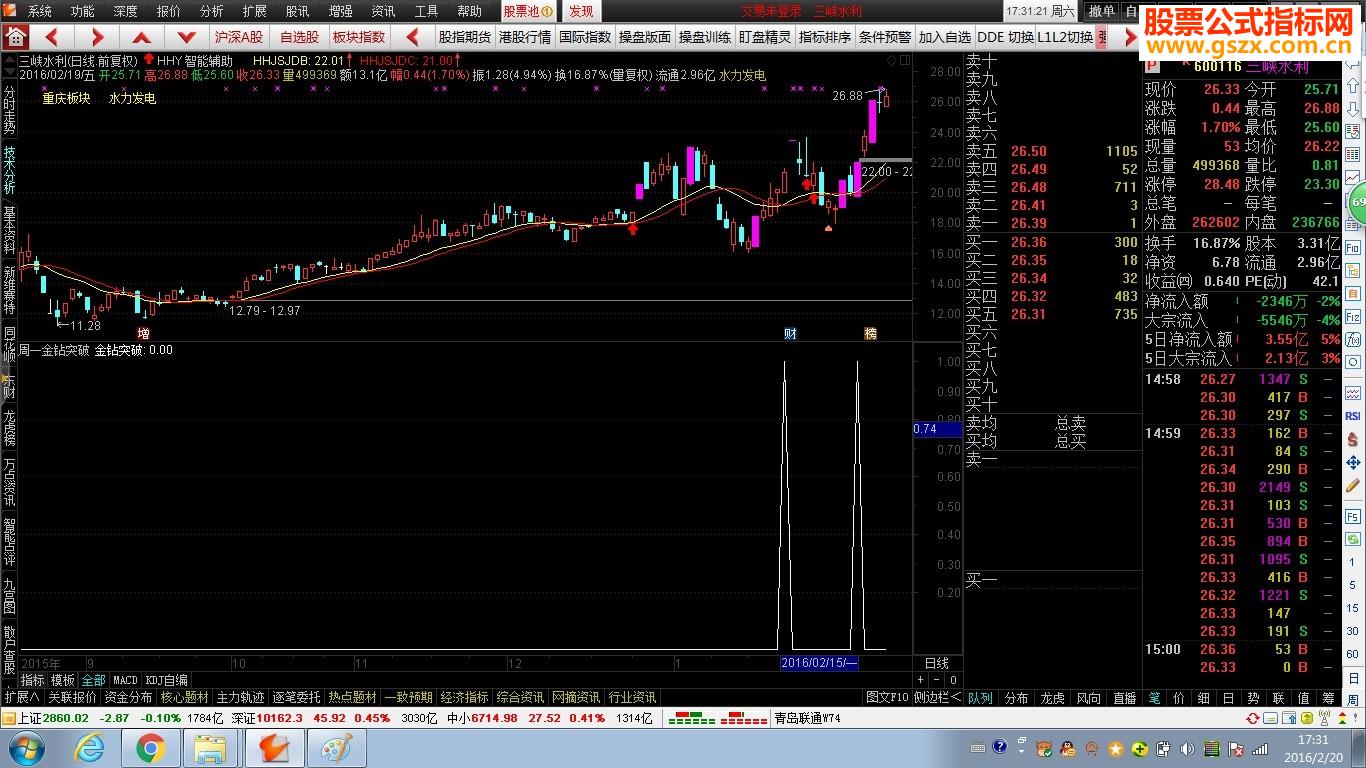1366x768 pixels.
Task: Select the 指标 tab under the chart
Action: [x=33, y=680]
